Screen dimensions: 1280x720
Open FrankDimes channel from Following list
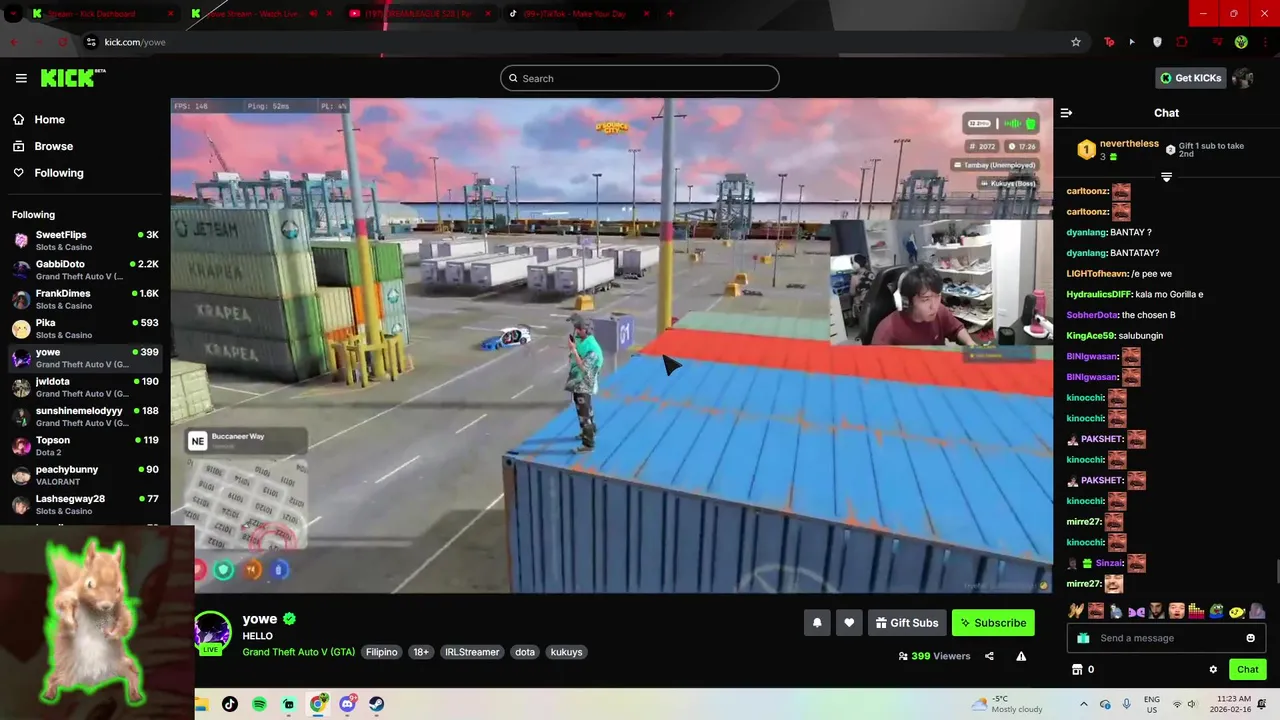click(85, 299)
